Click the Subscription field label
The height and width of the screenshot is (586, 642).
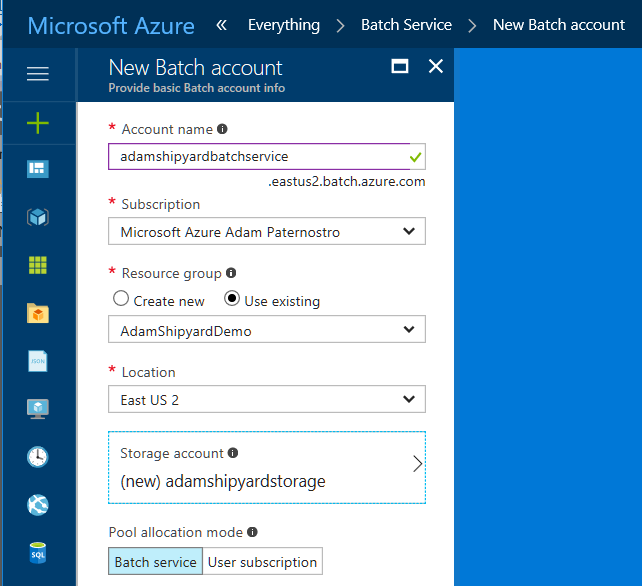[x=160, y=204]
